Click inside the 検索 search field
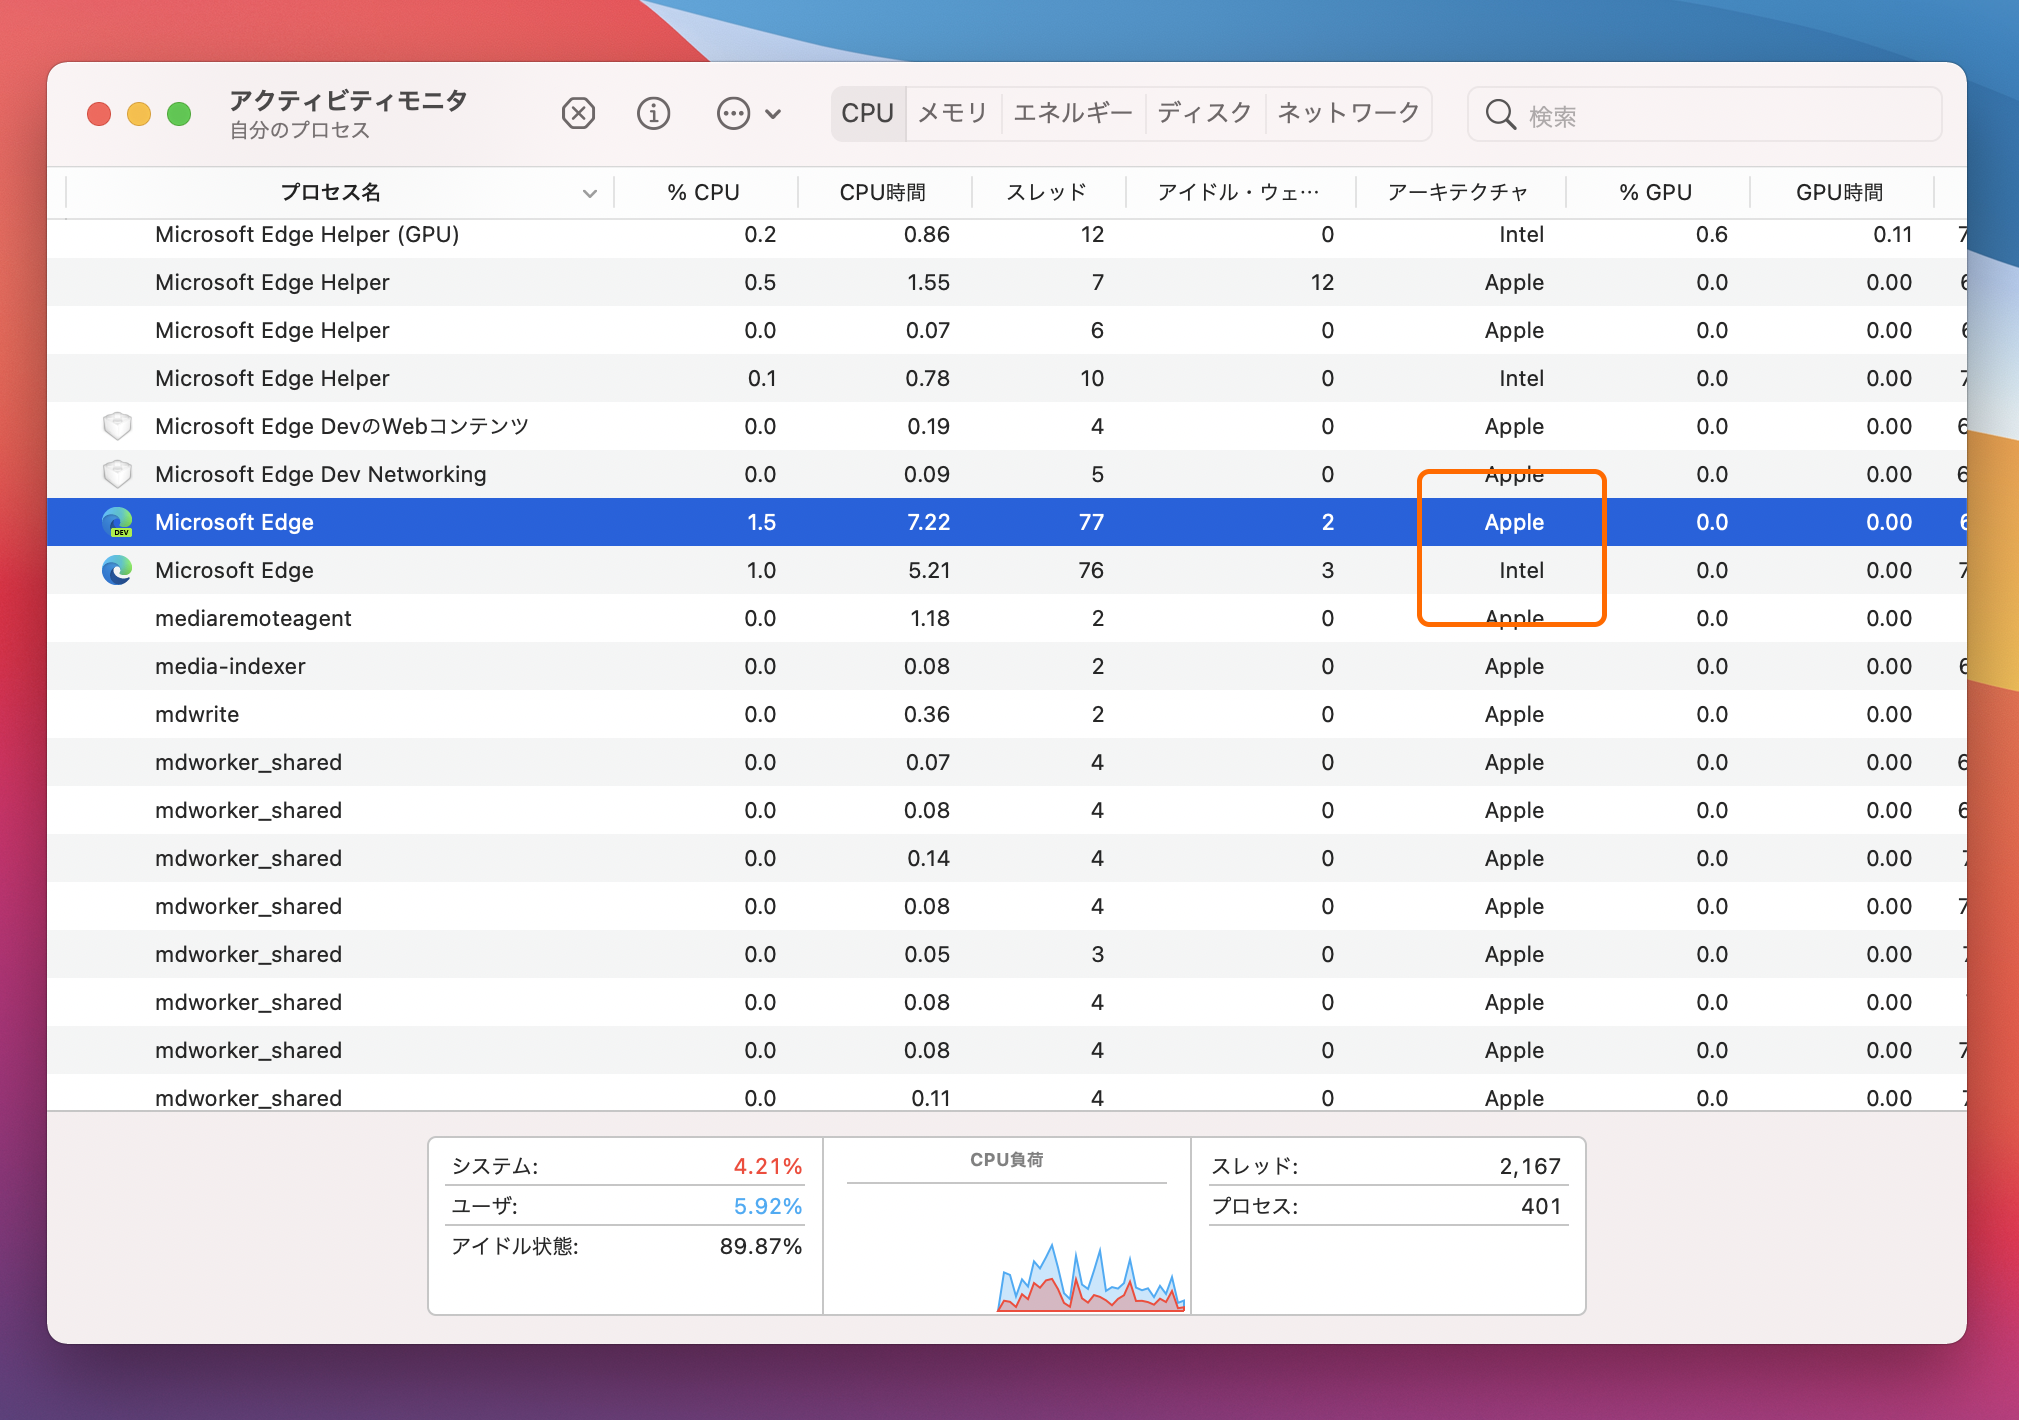Viewport: 2019px width, 1420px height. click(x=1700, y=114)
